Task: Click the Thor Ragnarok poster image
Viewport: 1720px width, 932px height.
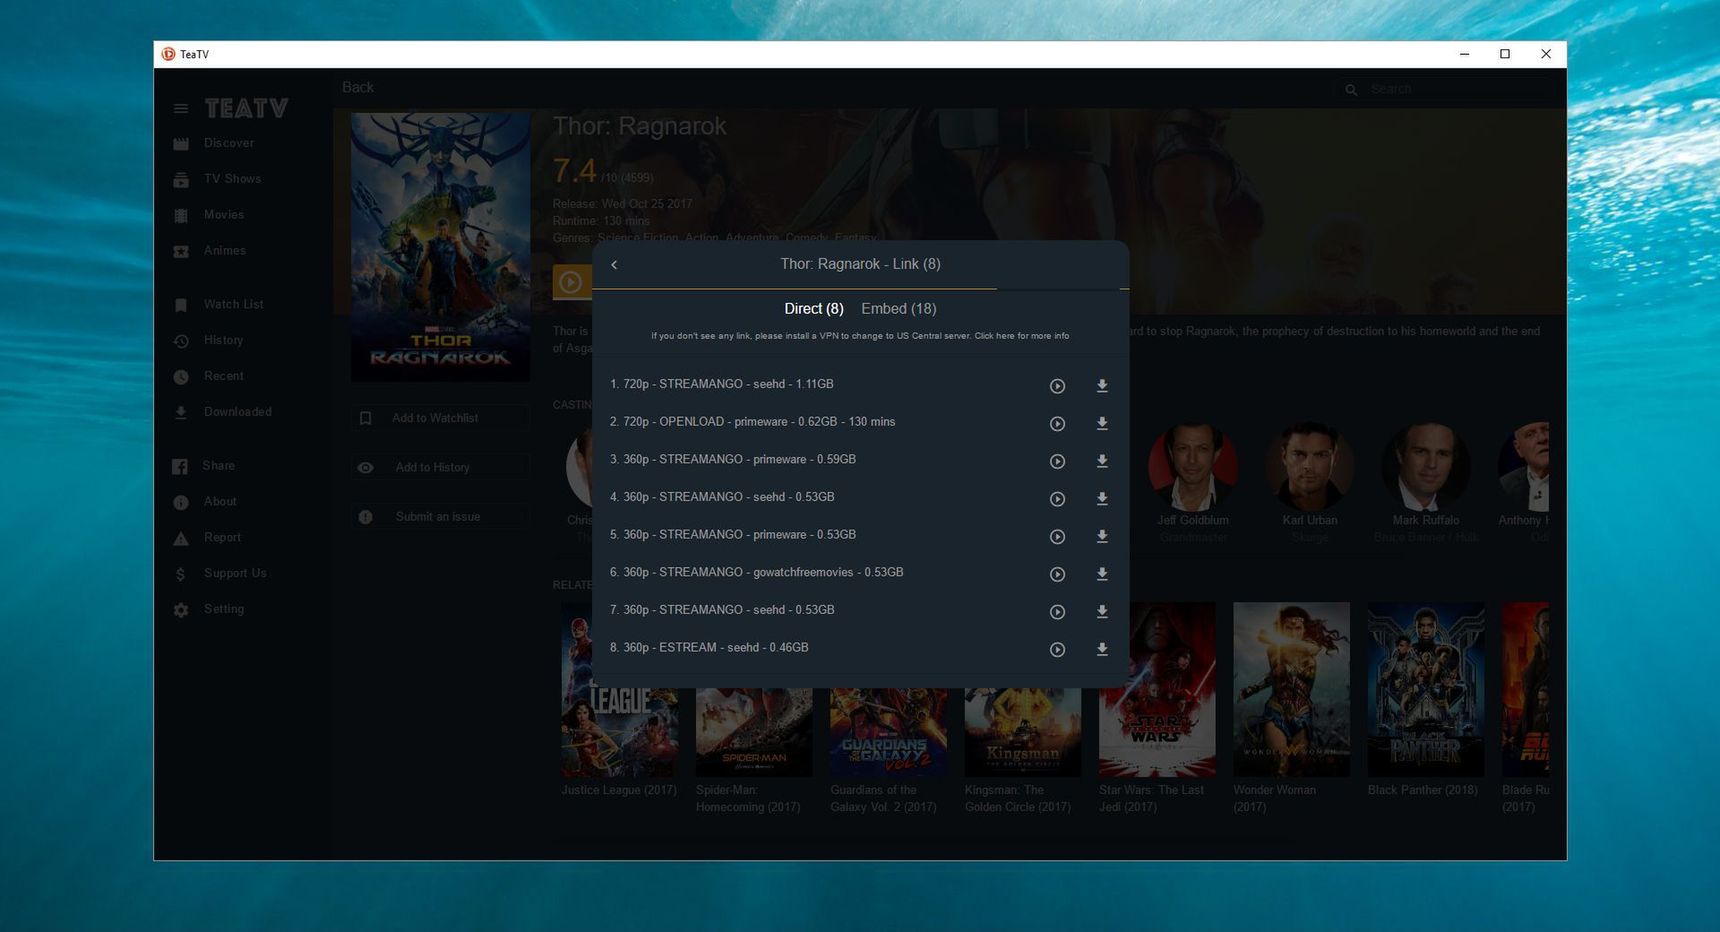Action: click(x=440, y=246)
